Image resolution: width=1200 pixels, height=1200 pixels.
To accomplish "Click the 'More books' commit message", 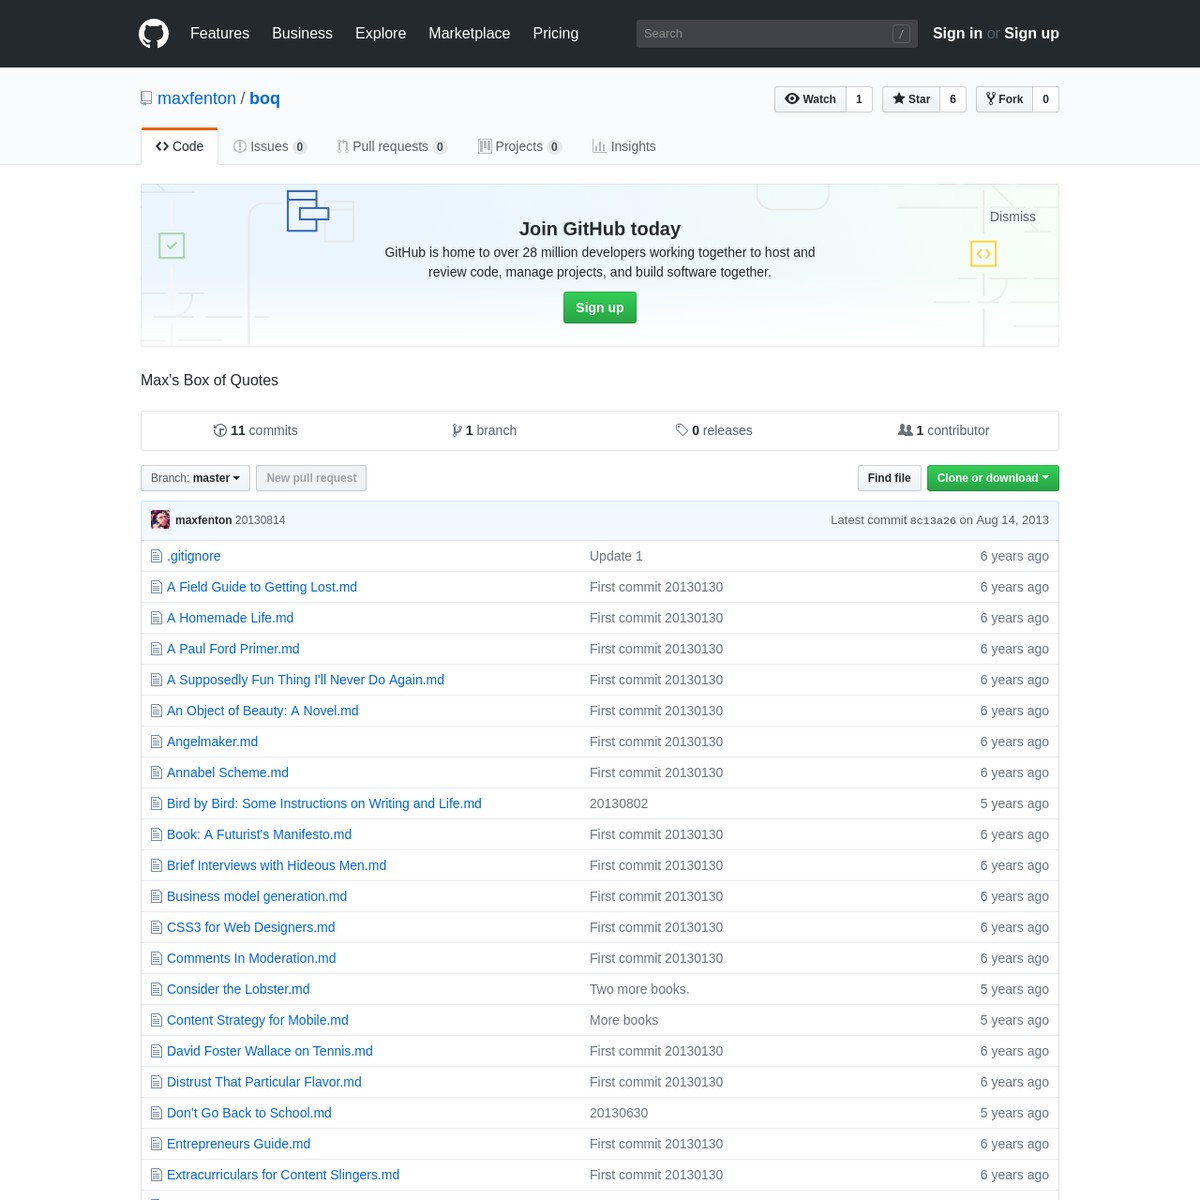I will click(x=624, y=1020).
